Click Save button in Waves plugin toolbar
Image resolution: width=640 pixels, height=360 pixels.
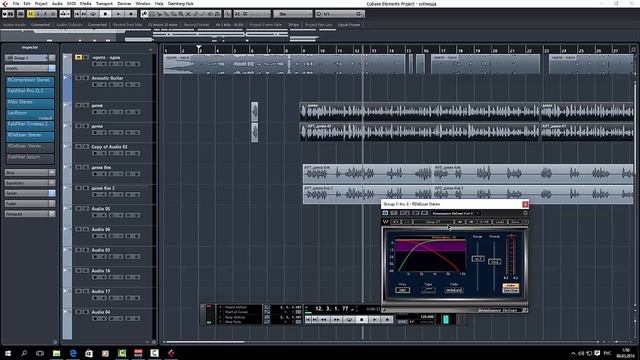pyautogui.click(x=516, y=222)
